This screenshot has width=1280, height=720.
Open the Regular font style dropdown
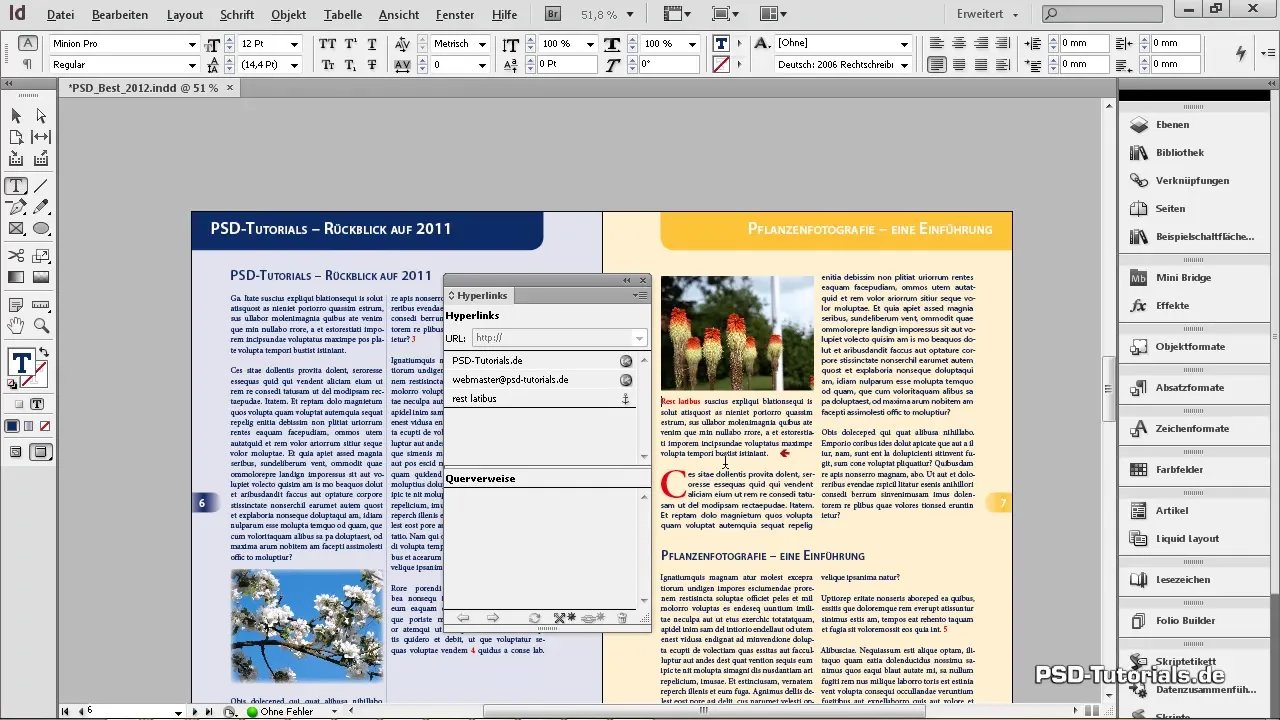pos(192,65)
